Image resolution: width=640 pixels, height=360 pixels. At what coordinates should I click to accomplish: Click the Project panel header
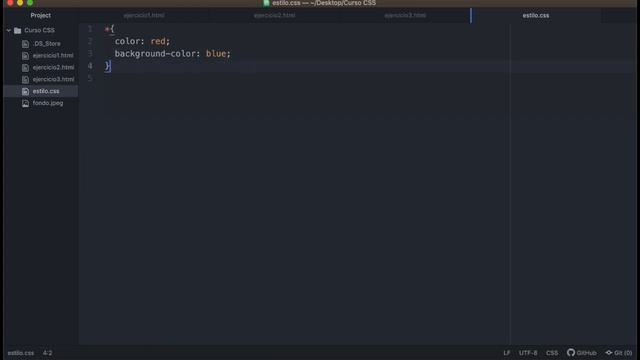point(40,16)
